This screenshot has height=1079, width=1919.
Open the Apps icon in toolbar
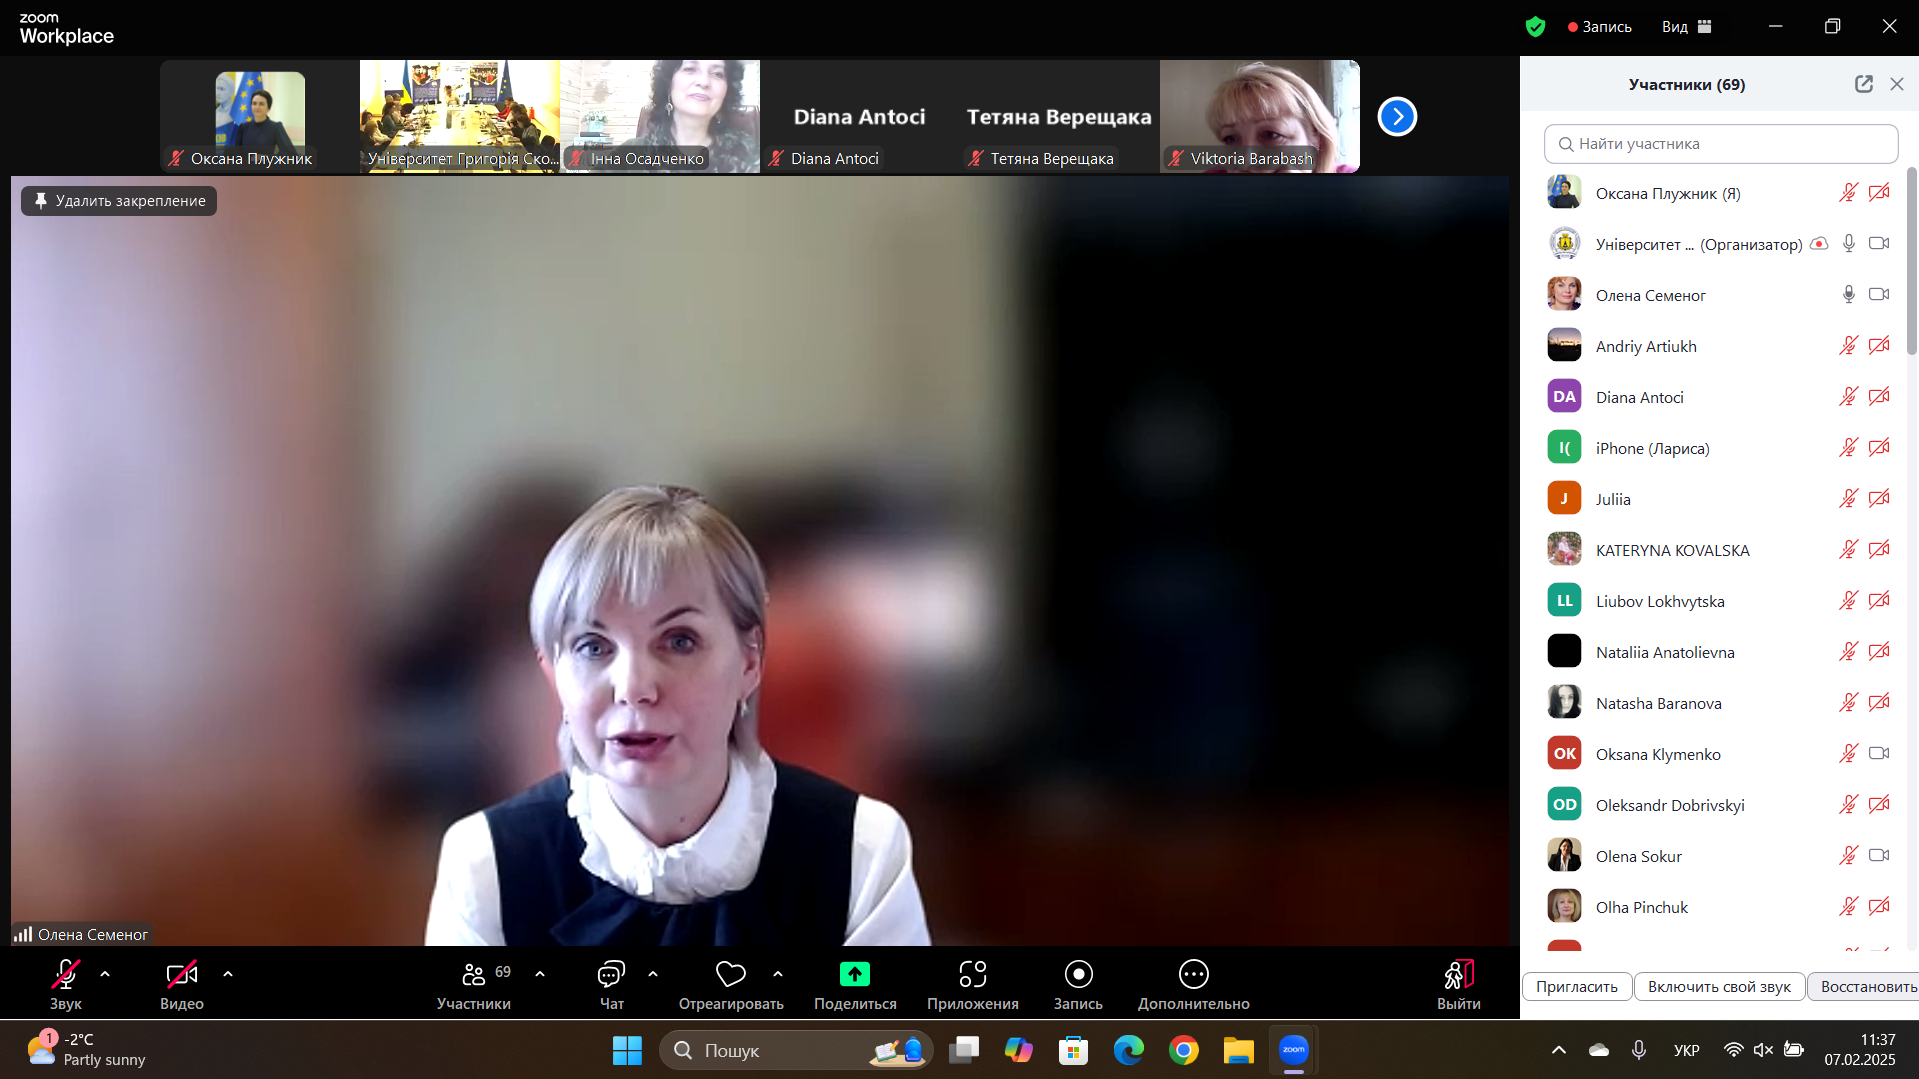click(973, 974)
